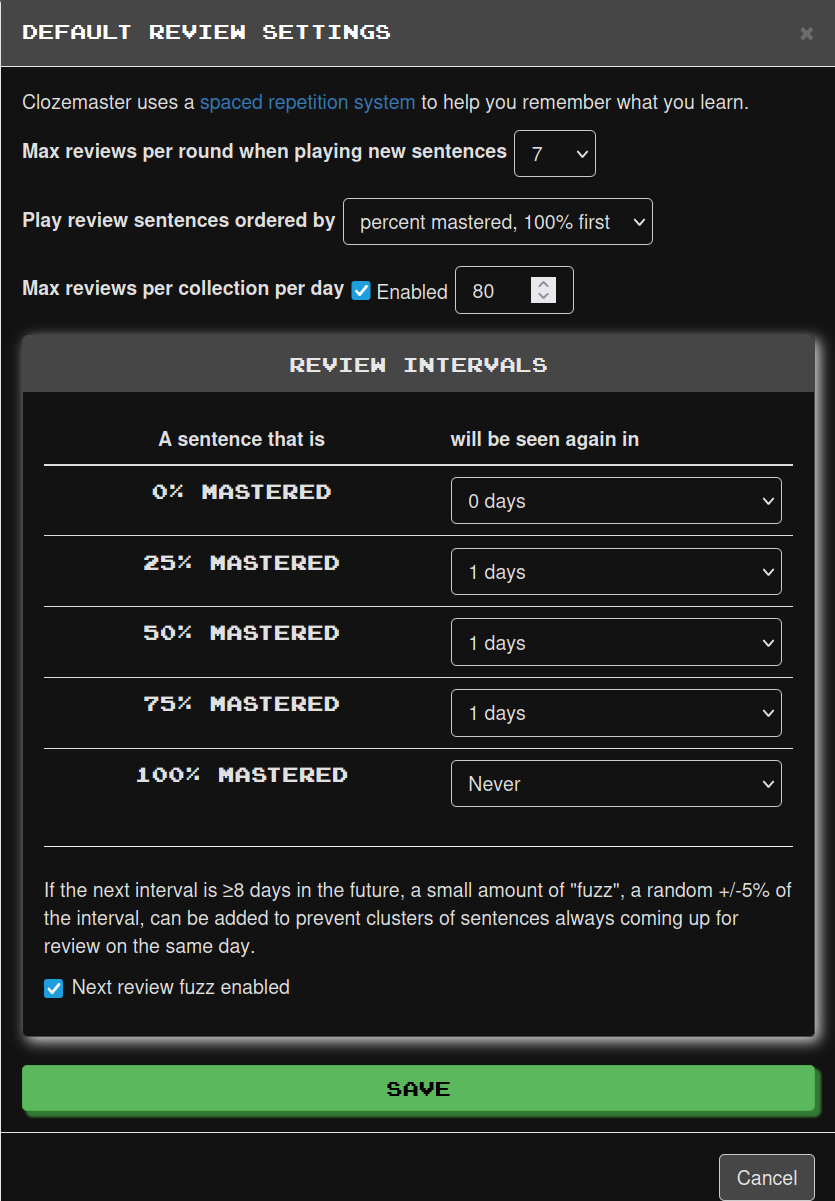The image size is (835, 1201).
Task: Change the 50% Mastered review interval
Action: (615, 643)
